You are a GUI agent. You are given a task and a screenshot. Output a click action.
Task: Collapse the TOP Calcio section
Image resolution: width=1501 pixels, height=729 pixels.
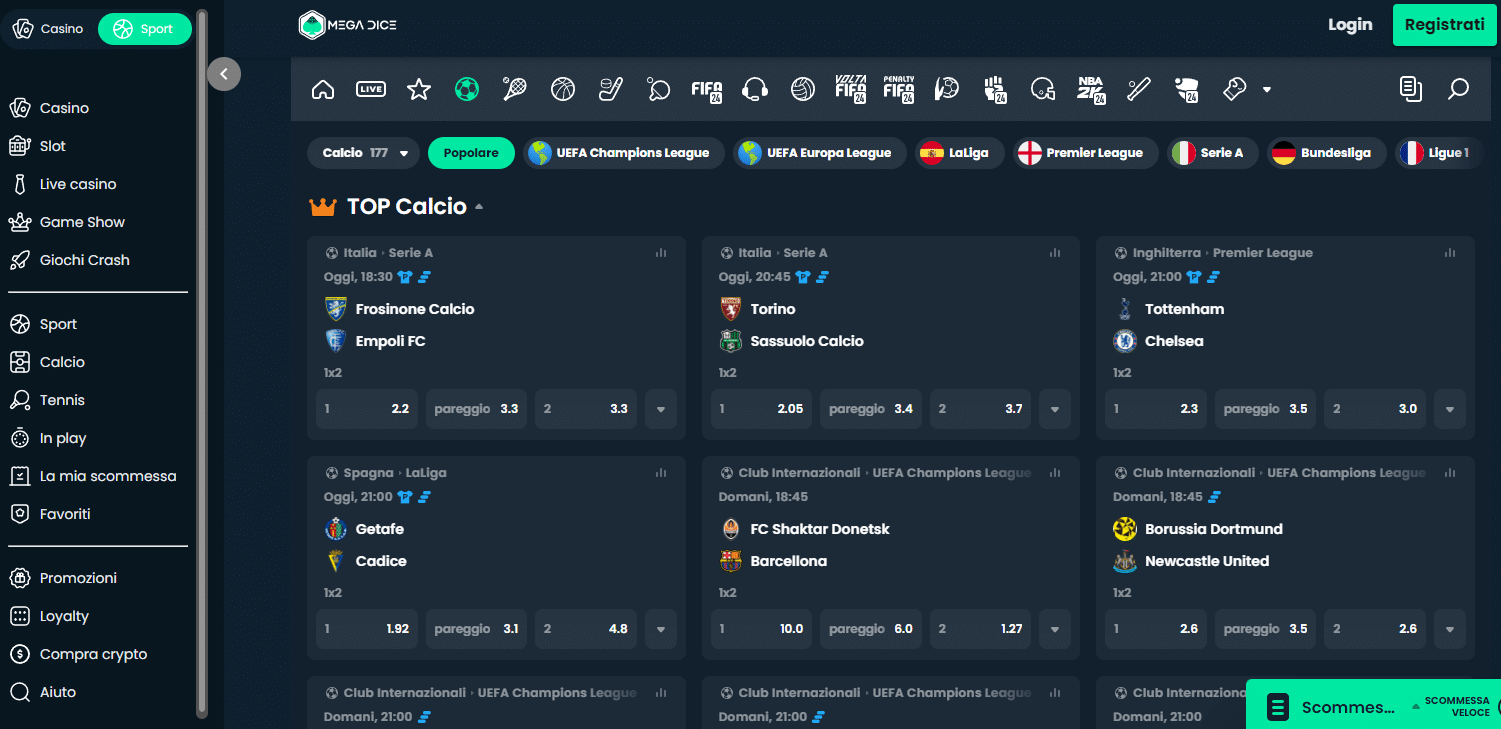pyautogui.click(x=479, y=207)
